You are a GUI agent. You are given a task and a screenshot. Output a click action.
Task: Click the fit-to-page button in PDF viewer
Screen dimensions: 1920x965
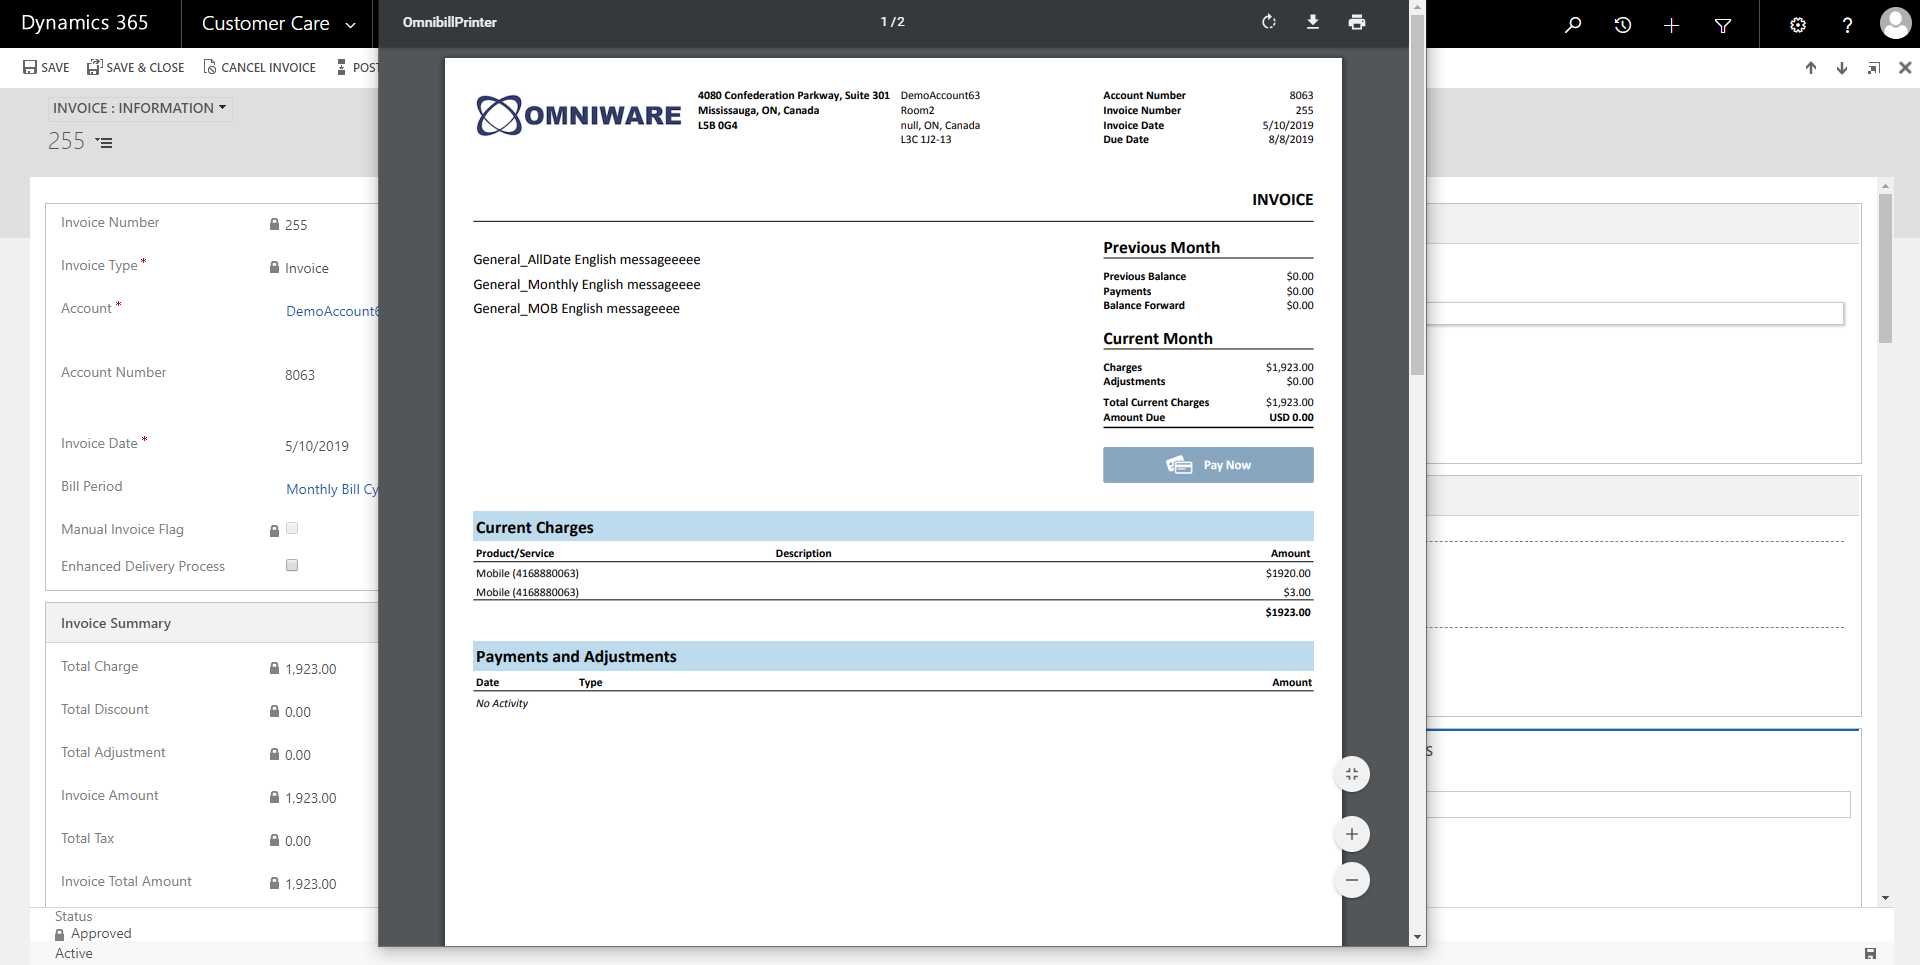click(x=1352, y=774)
